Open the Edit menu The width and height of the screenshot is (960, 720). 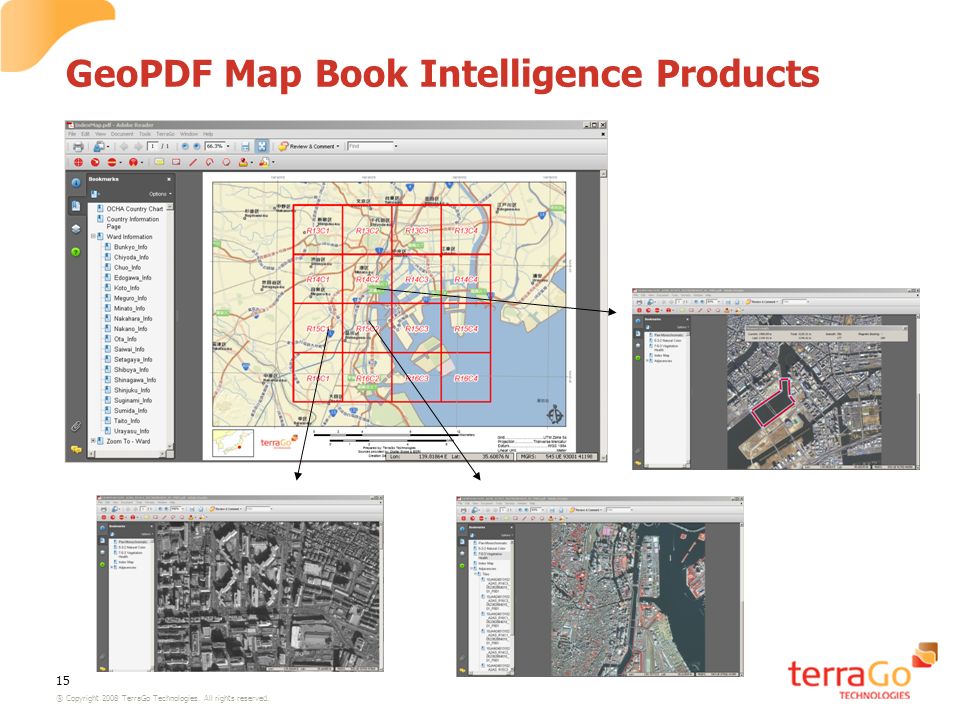pyautogui.click(x=85, y=133)
